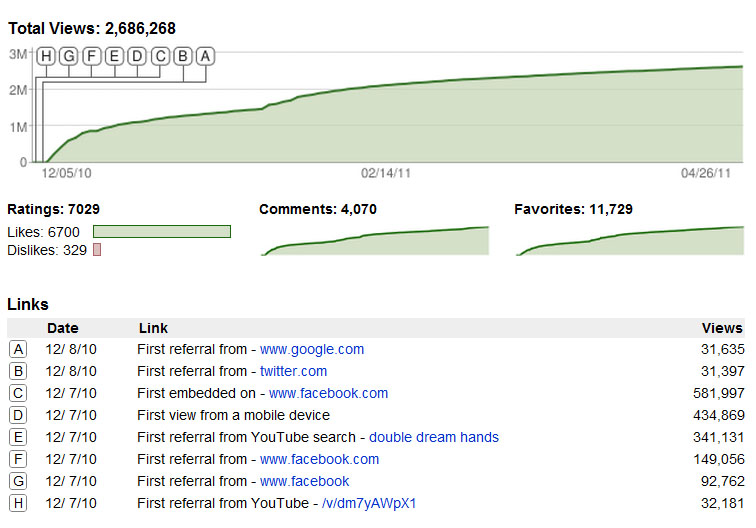756x528 pixels.
Task: Select chart marker H on the graph
Action: click(46, 56)
